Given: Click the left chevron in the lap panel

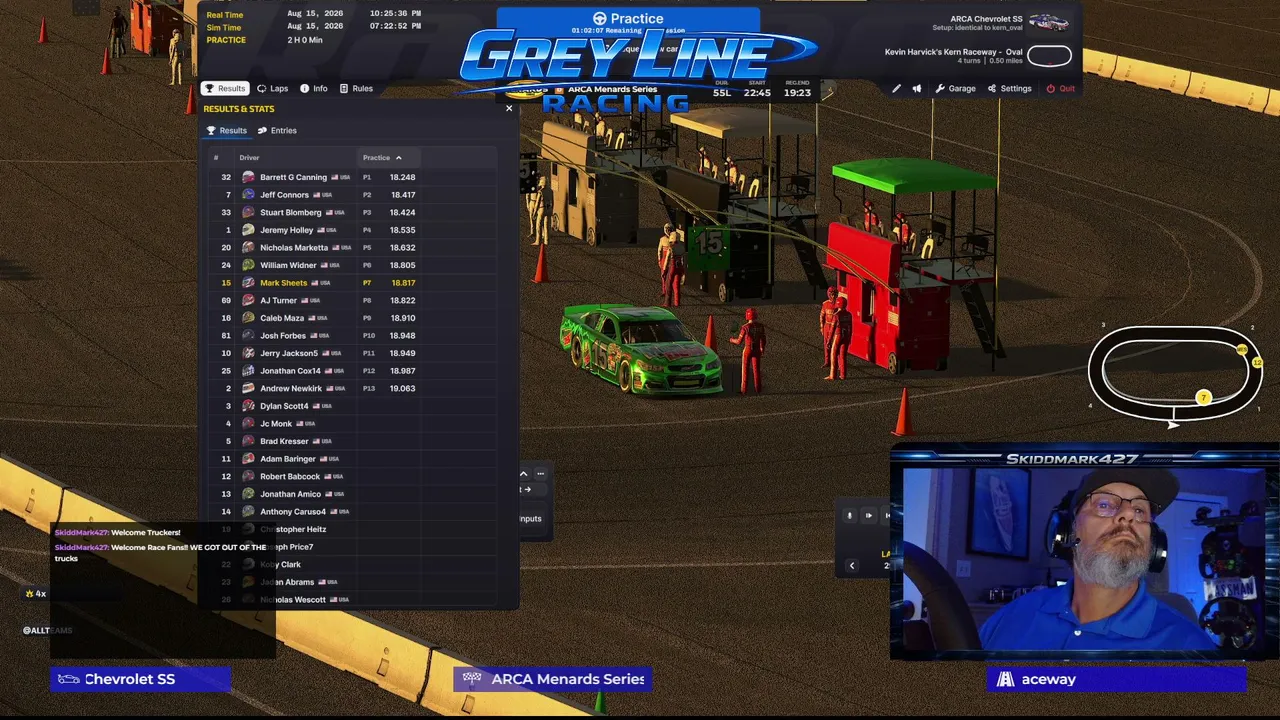Looking at the screenshot, I should (852, 565).
